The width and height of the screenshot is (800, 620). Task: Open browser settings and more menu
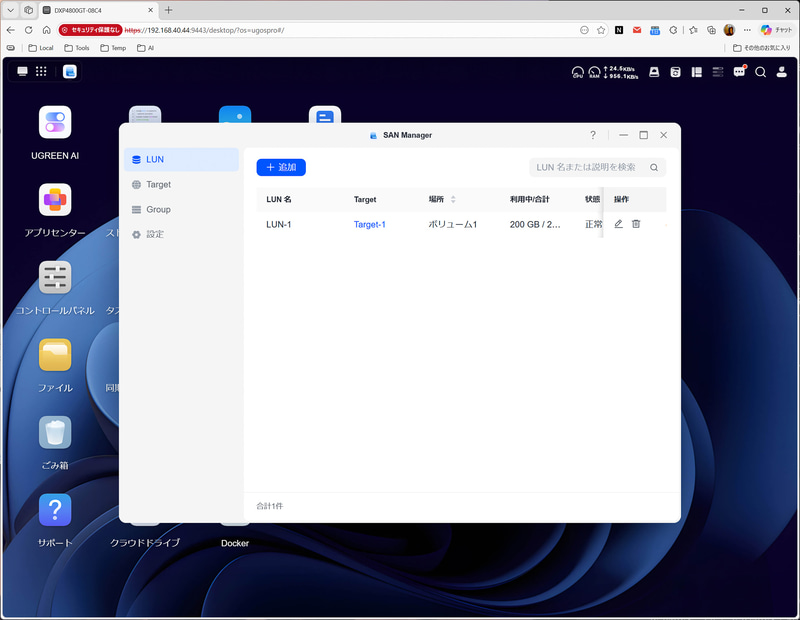747,30
